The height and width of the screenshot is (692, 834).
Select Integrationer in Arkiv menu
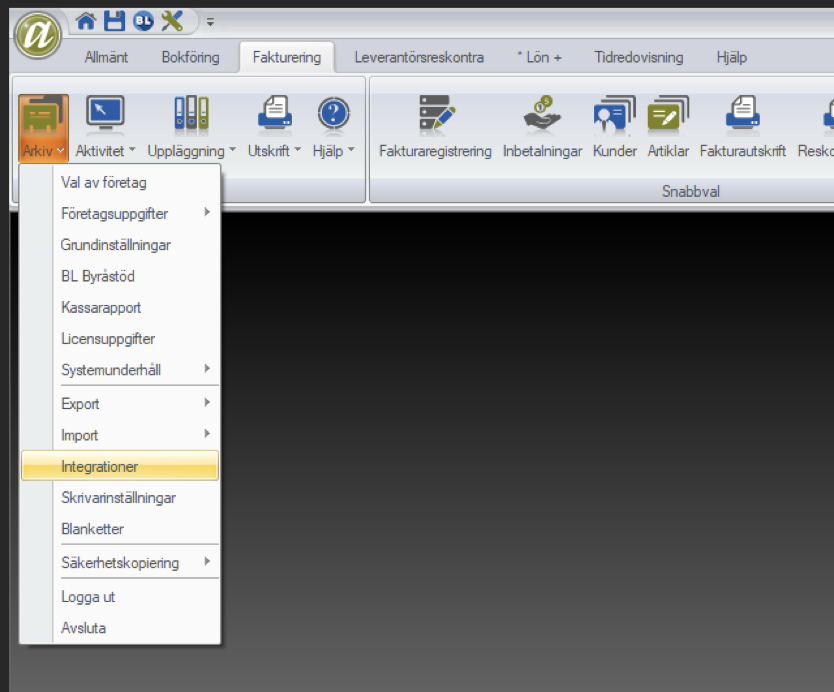pyautogui.click(x=120, y=466)
